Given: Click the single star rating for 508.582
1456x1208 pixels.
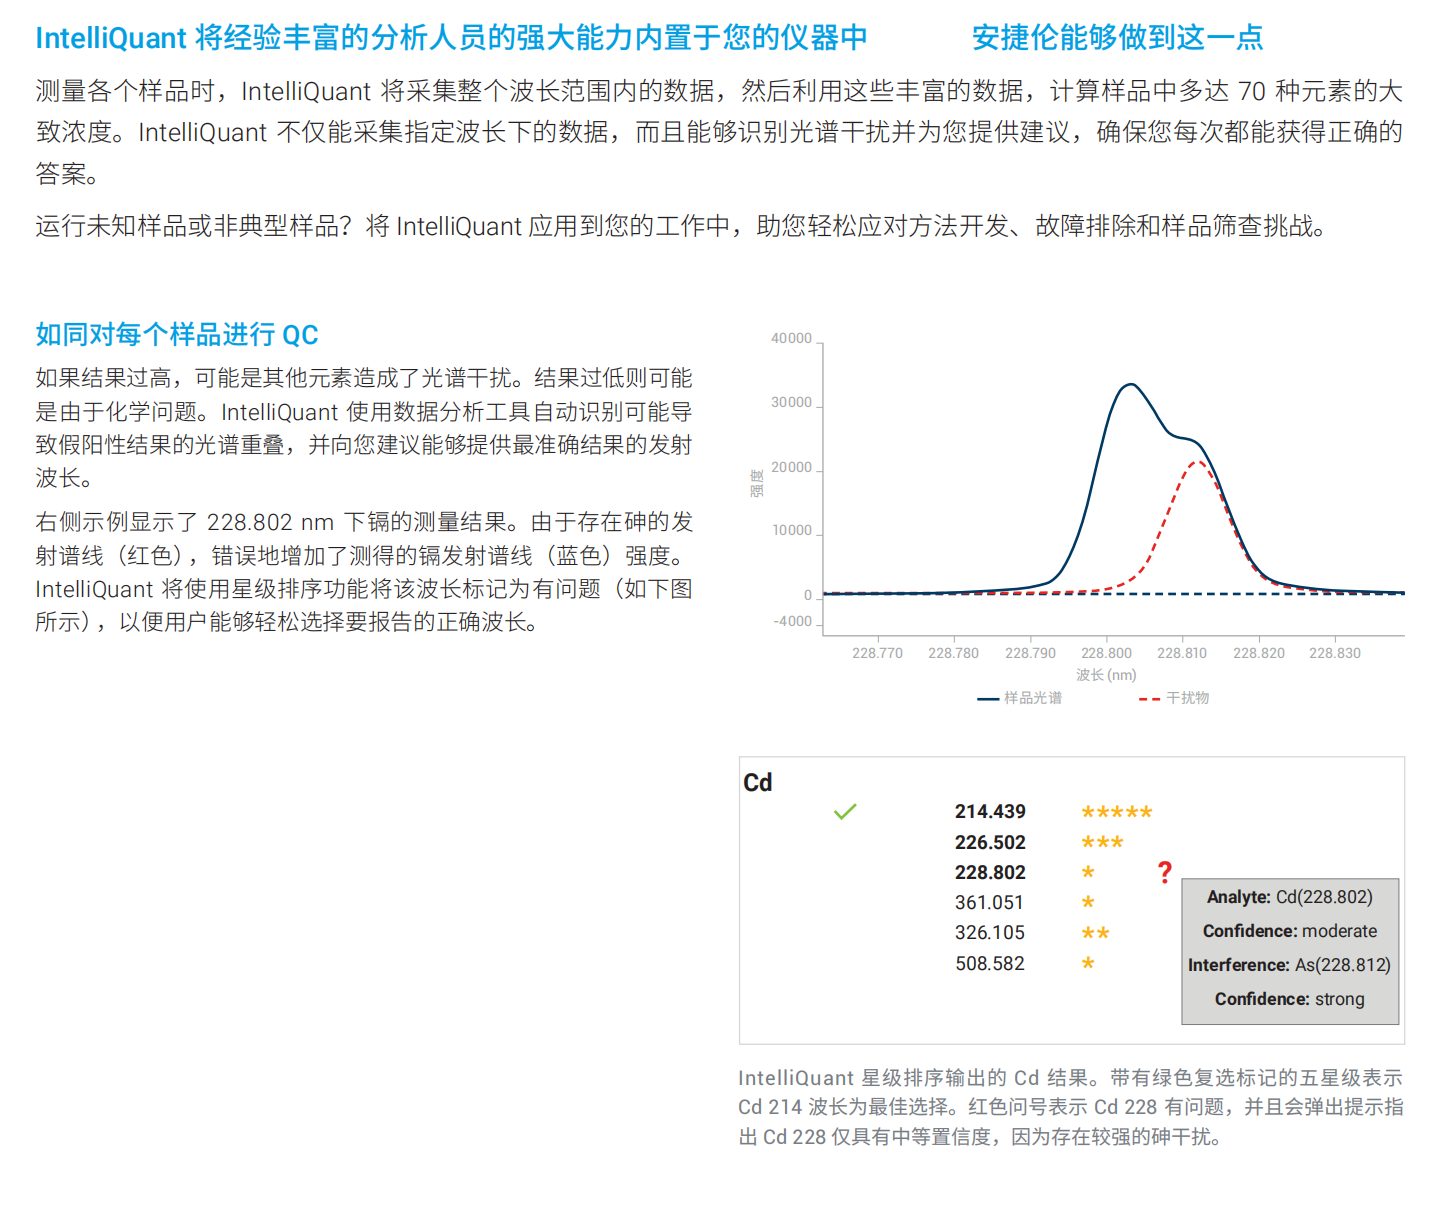Looking at the screenshot, I should 1088,963.
